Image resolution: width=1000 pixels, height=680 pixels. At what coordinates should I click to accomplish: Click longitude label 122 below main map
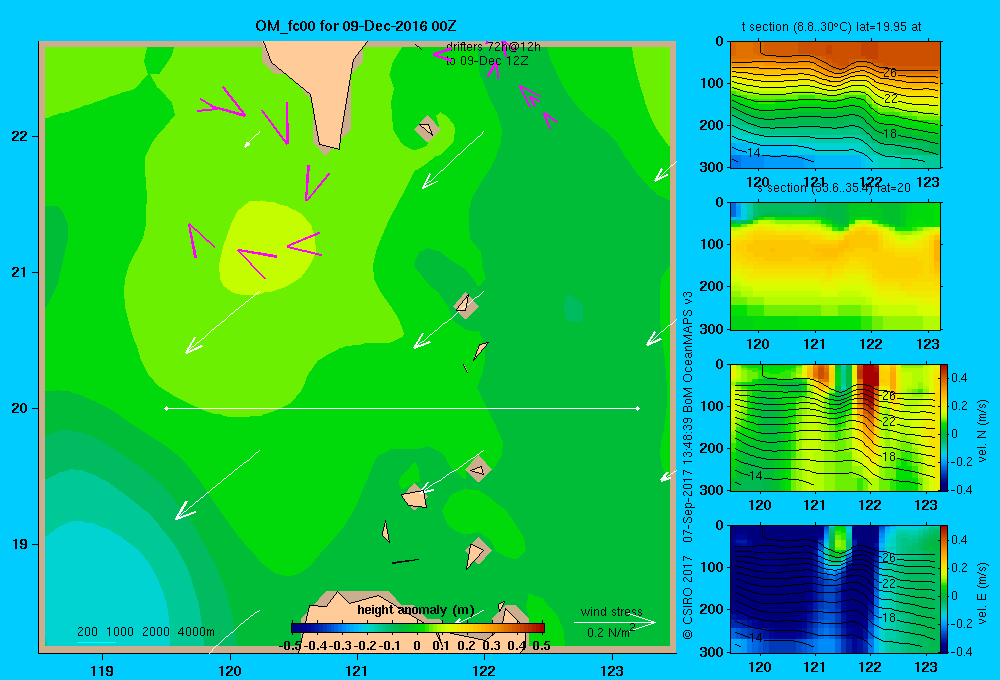(x=484, y=670)
